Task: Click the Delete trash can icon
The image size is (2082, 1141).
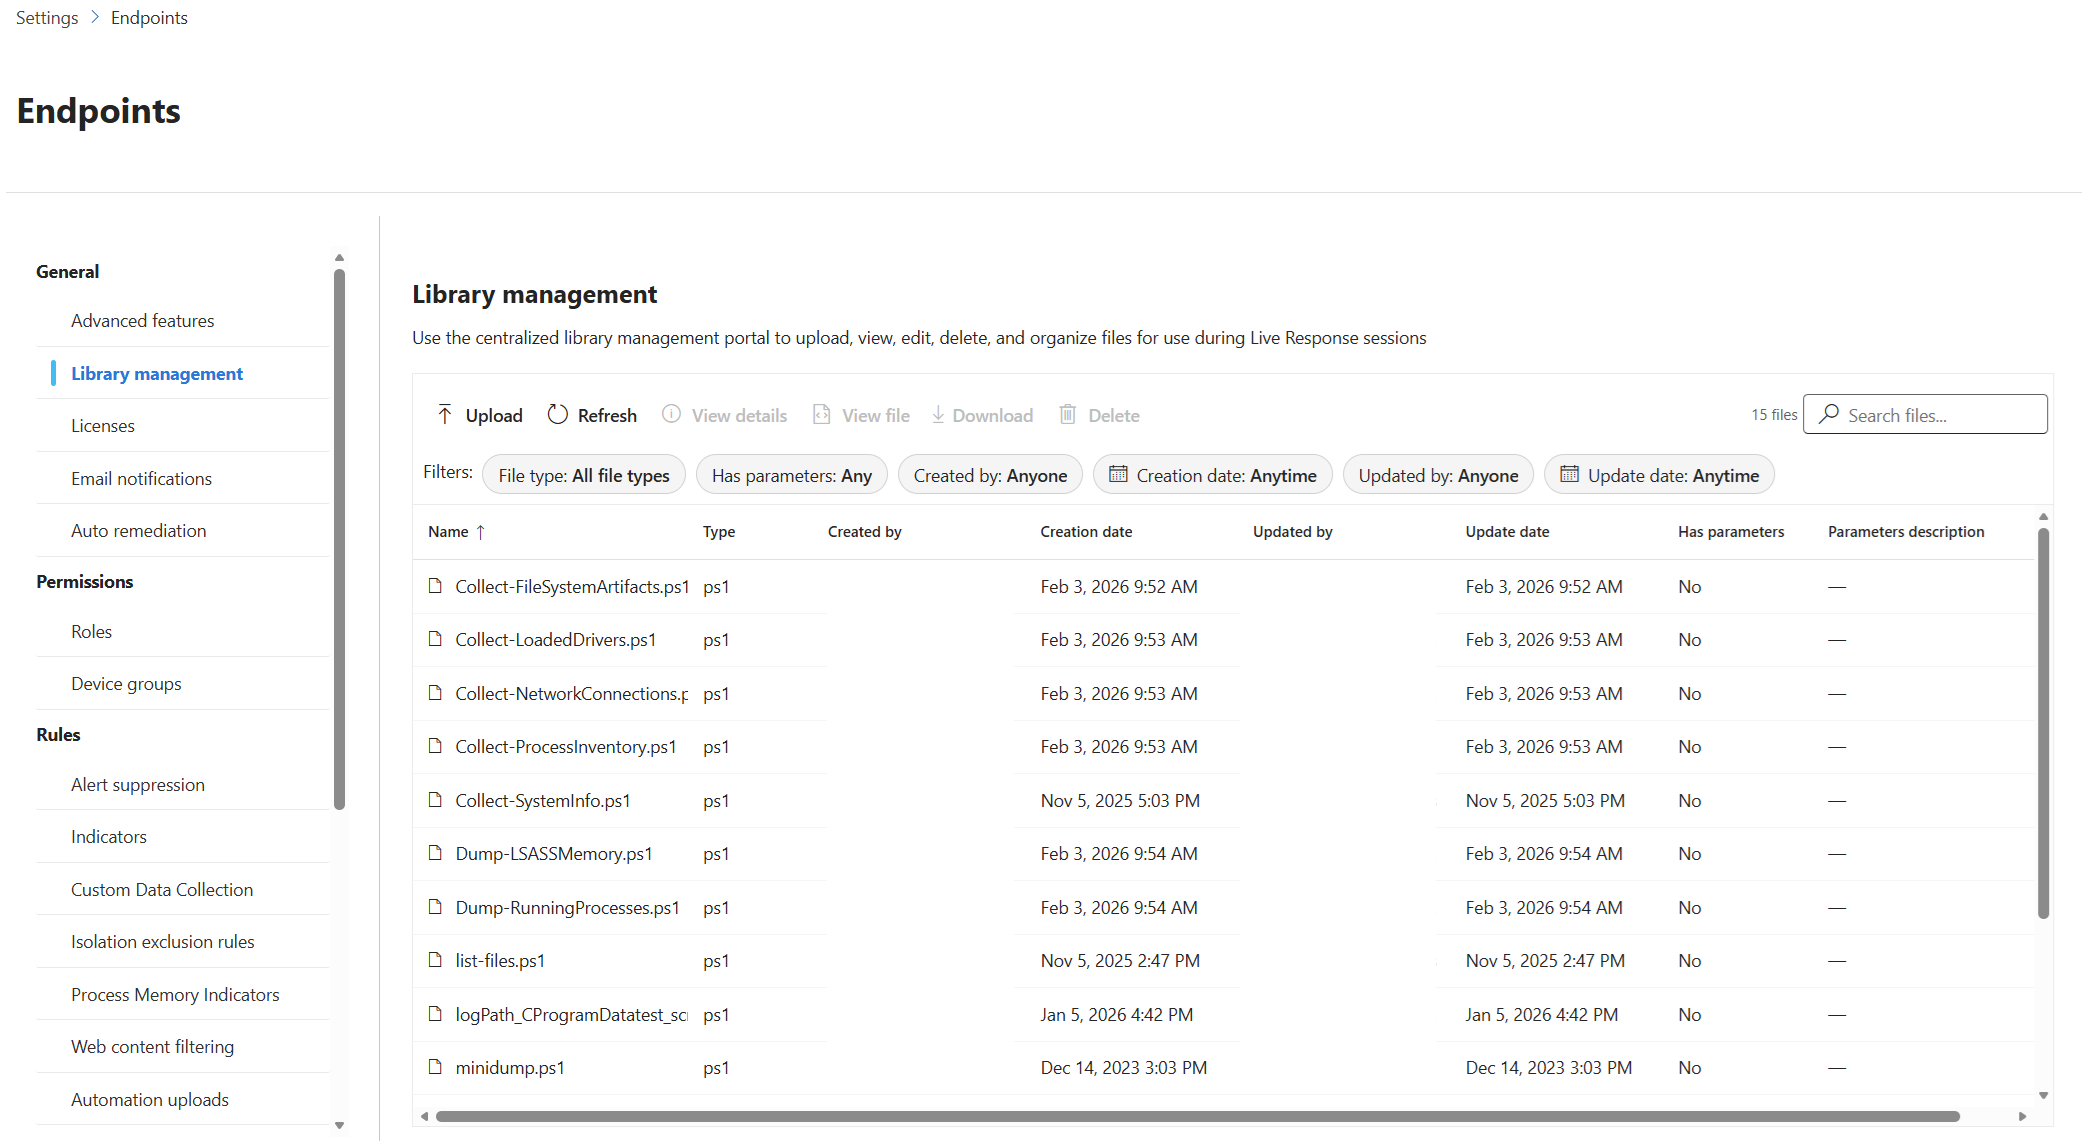Action: [1068, 415]
